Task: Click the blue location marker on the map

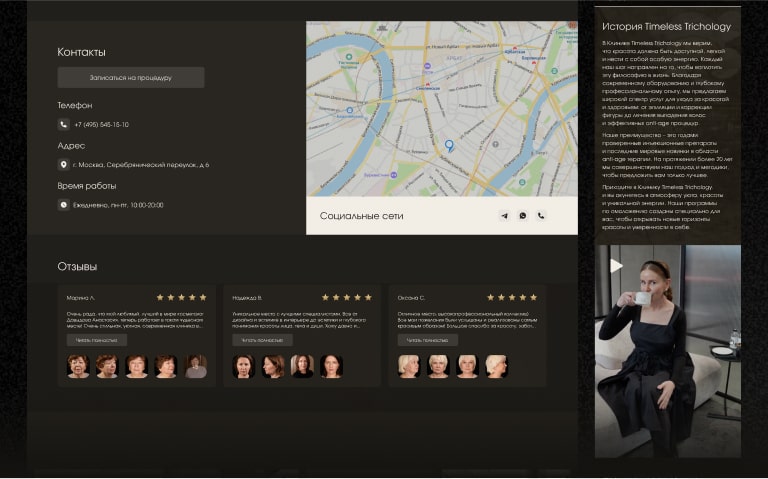Action: coord(449,145)
